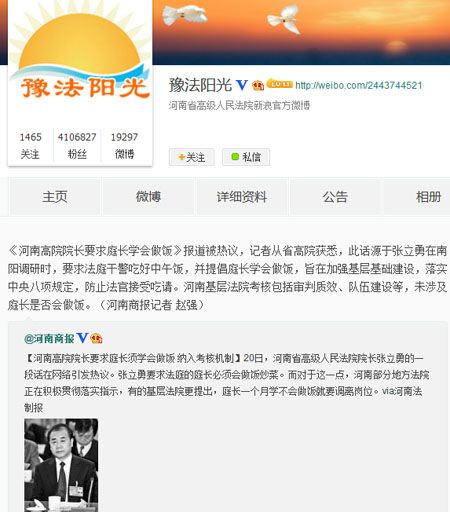The height and width of the screenshot is (512, 450).
Task: Click the blue V badge beside @河南商报
Action: tap(82, 338)
